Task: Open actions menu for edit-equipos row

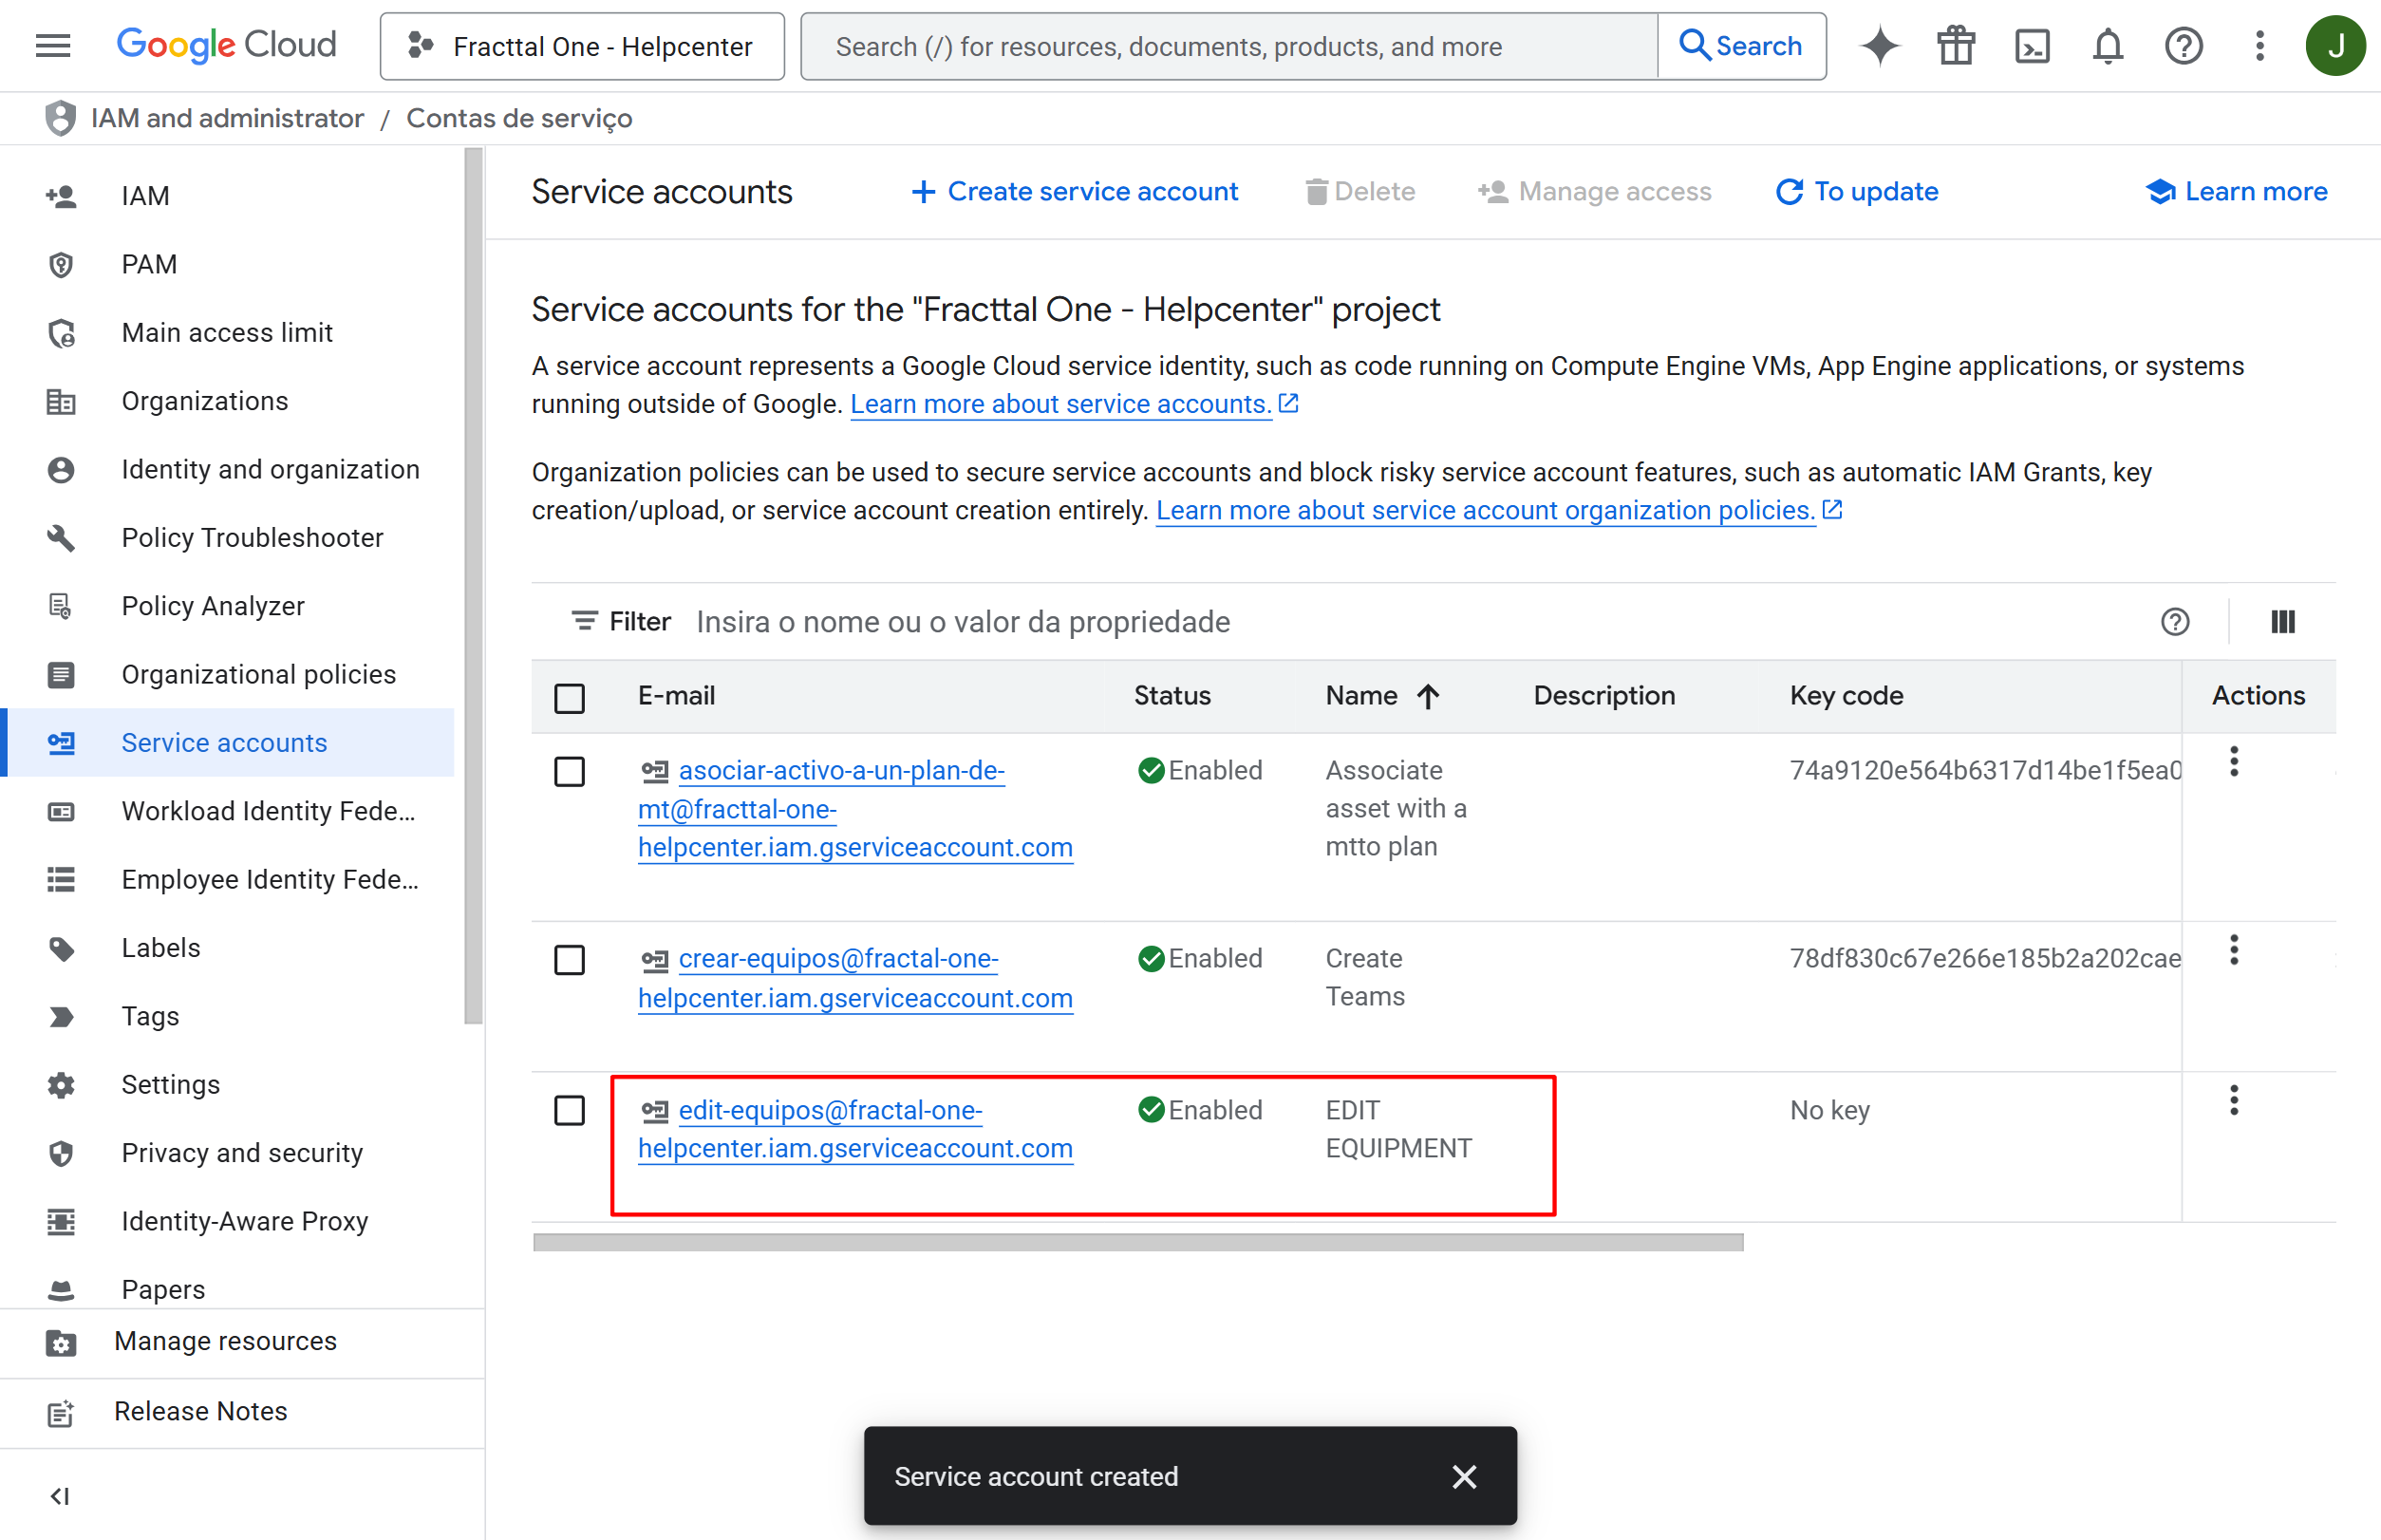Action: pyautogui.click(x=2234, y=1100)
